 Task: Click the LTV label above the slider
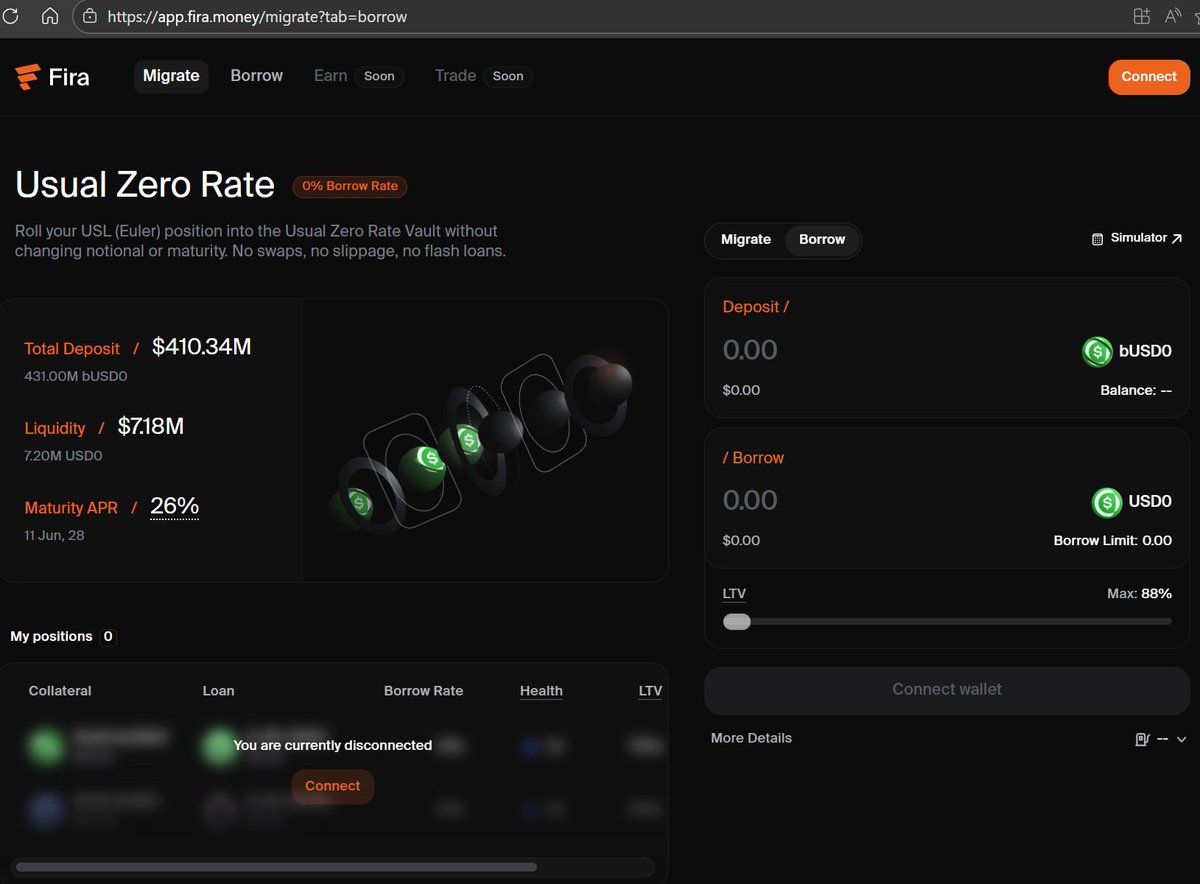click(734, 594)
